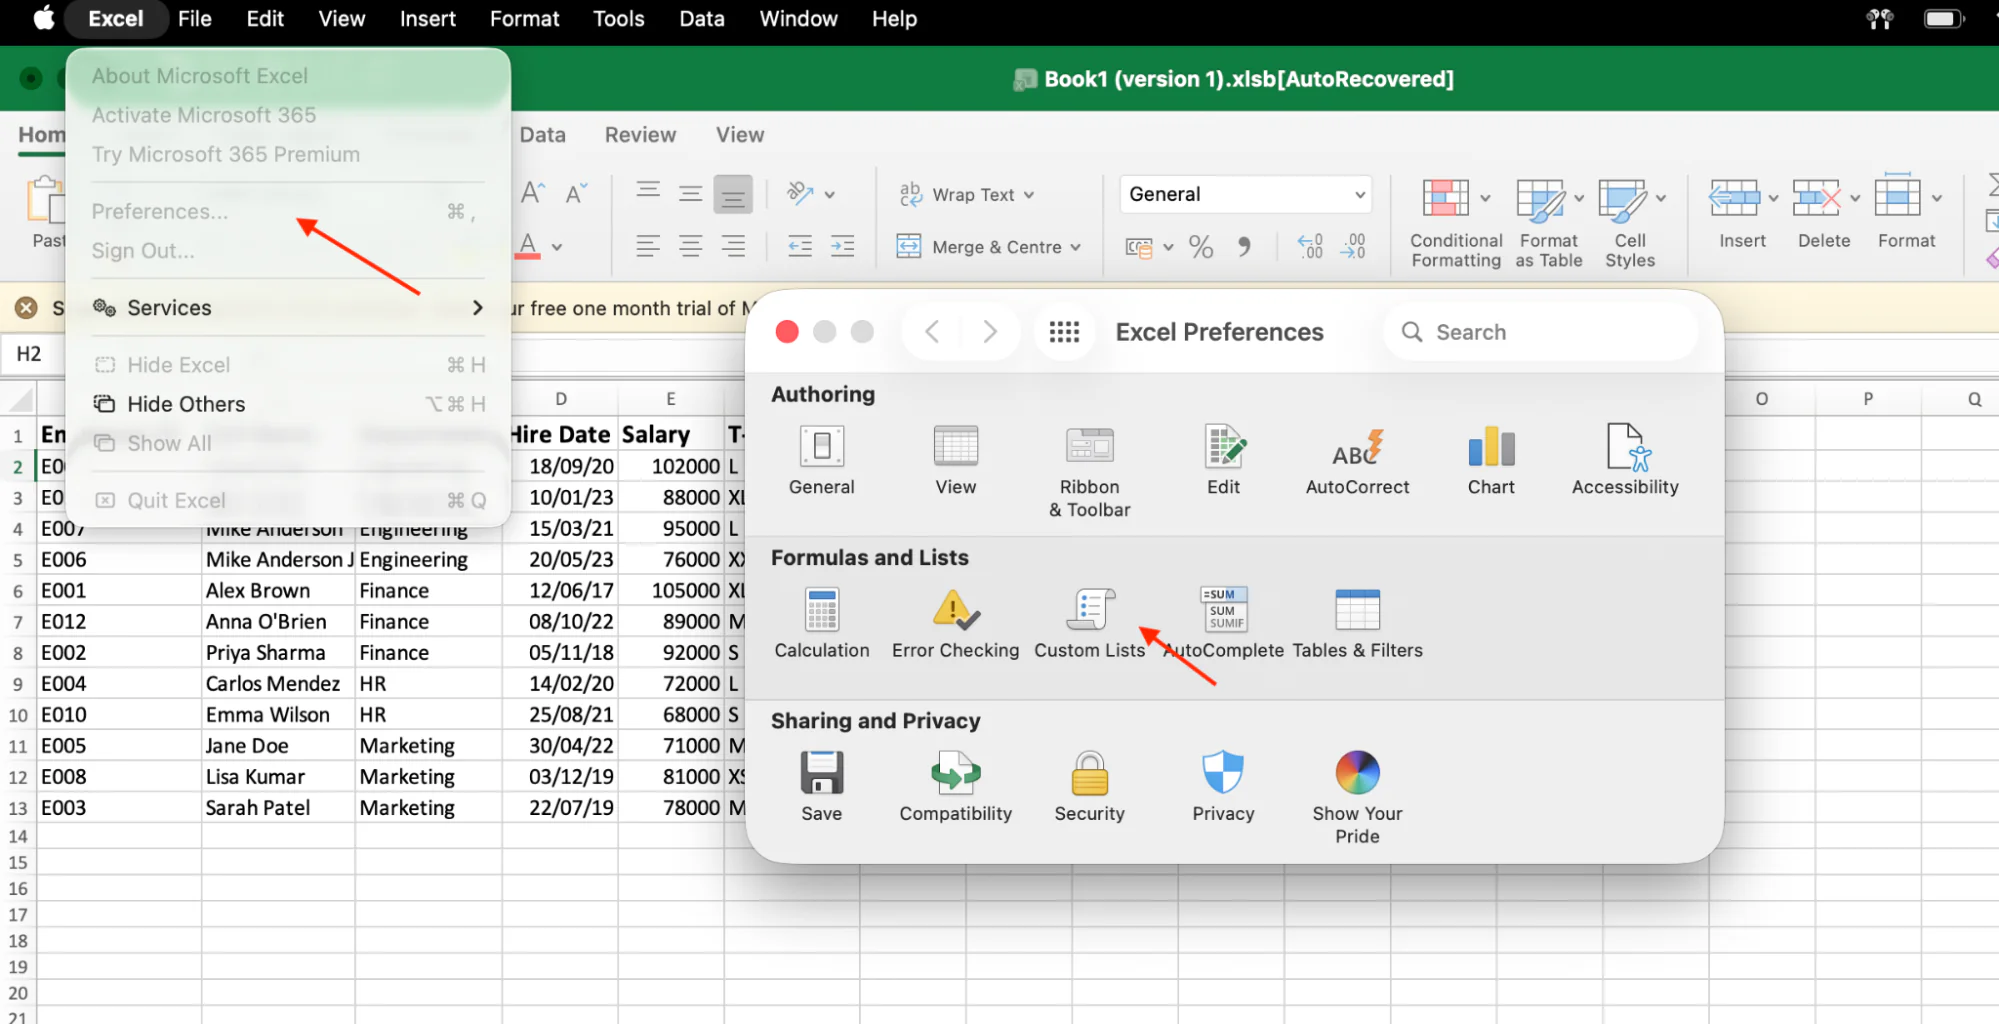Screen dimensions: 1999x1024
Task: Go back in Excel Preferences
Action: (x=931, y=332)
